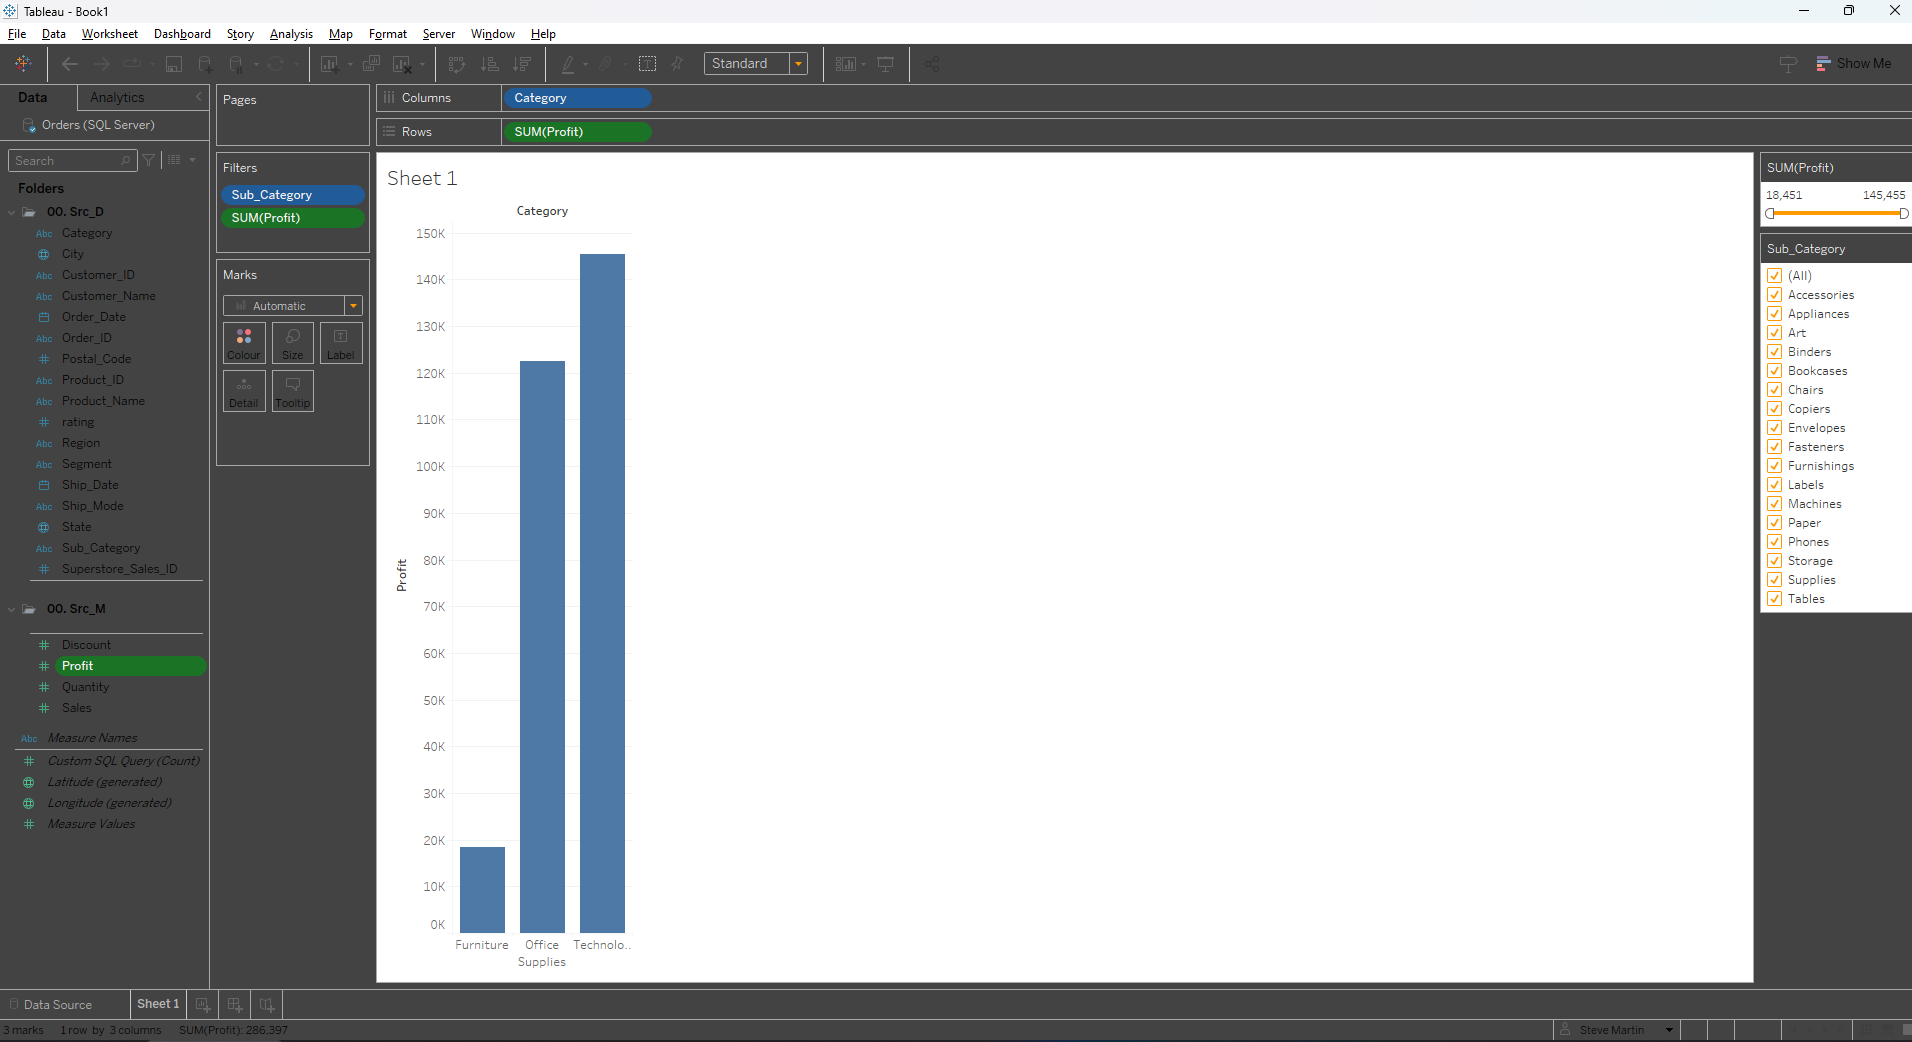
Task: Open the Colour shelf on the Marks card
Action: pyautogui.click(x=244, y=342)
